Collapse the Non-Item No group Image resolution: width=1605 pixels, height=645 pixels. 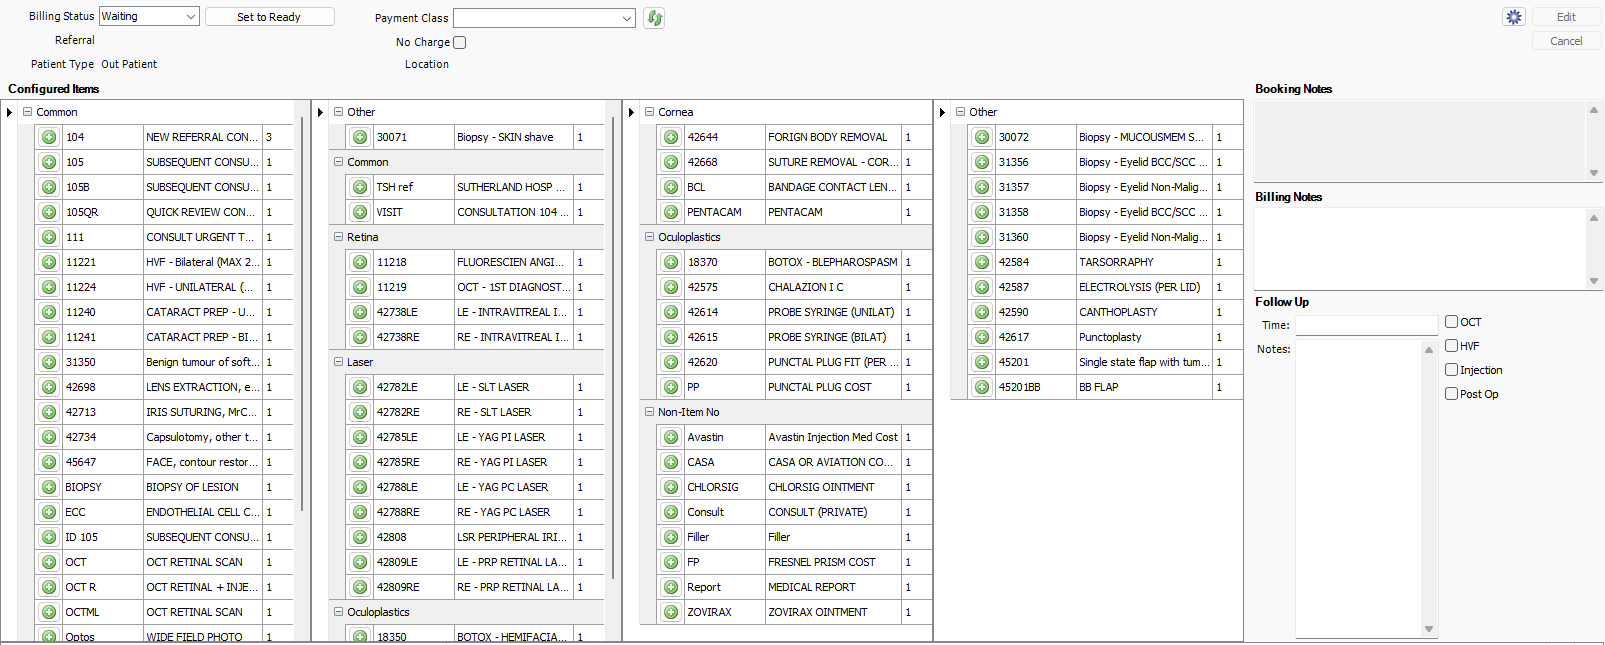tap(649, 412)
